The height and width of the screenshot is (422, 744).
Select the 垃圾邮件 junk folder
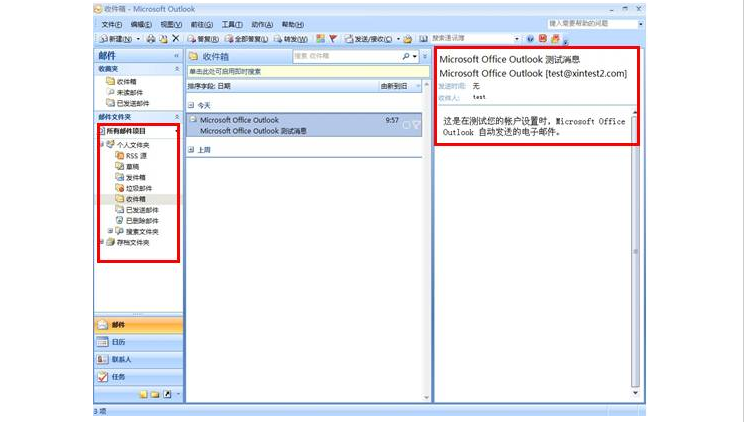pyautogui.click(x=134, y=188)
